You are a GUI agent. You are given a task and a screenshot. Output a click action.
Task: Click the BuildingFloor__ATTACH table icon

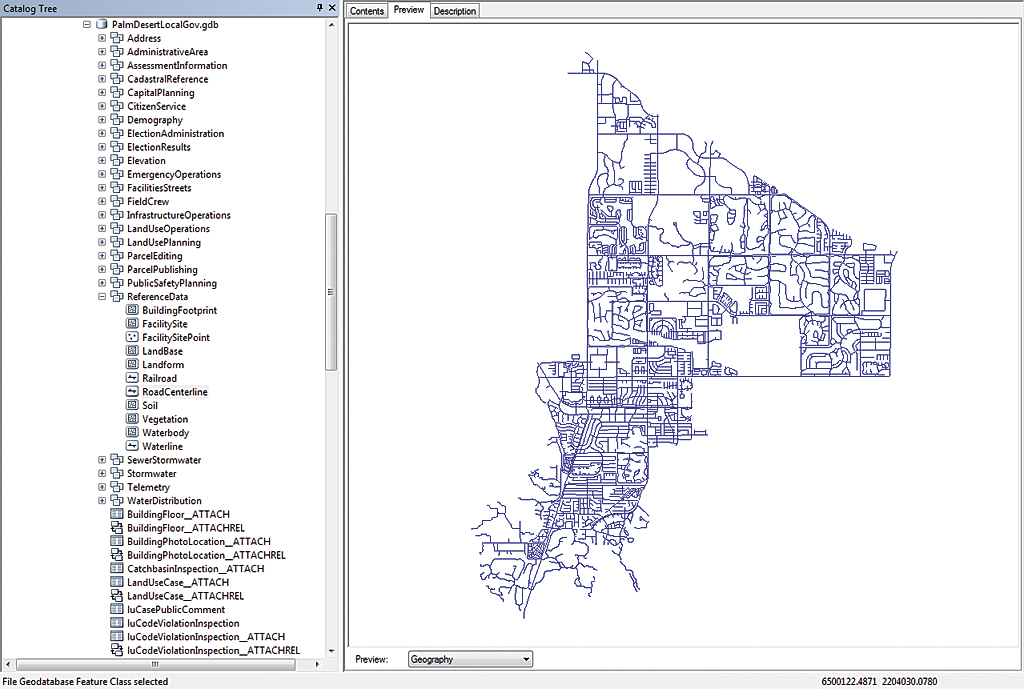(117, 514)
